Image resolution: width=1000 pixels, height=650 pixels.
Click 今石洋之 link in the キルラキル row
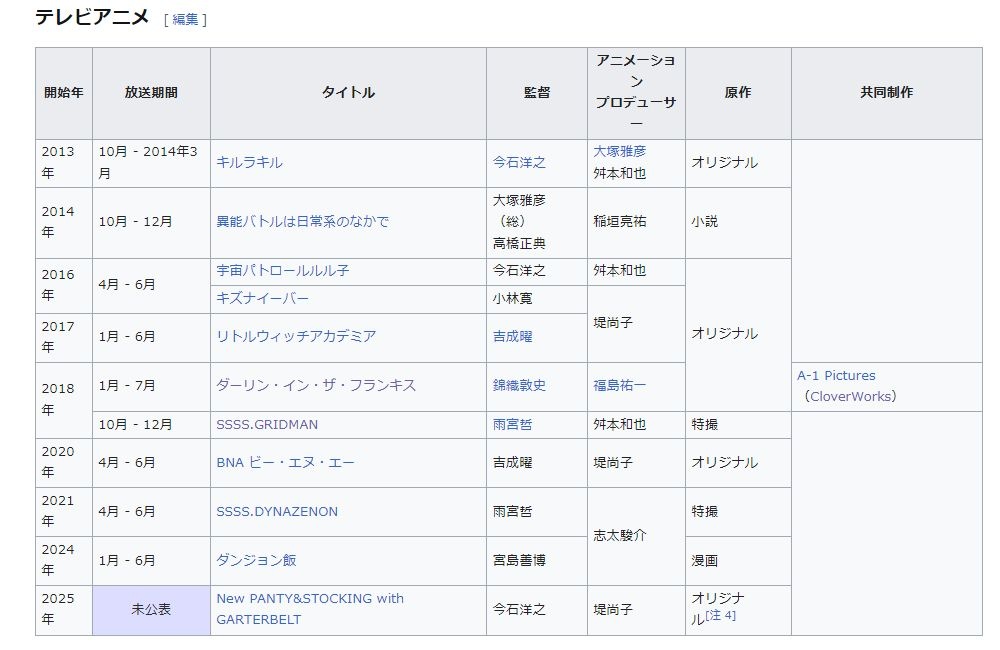point(519,162)
